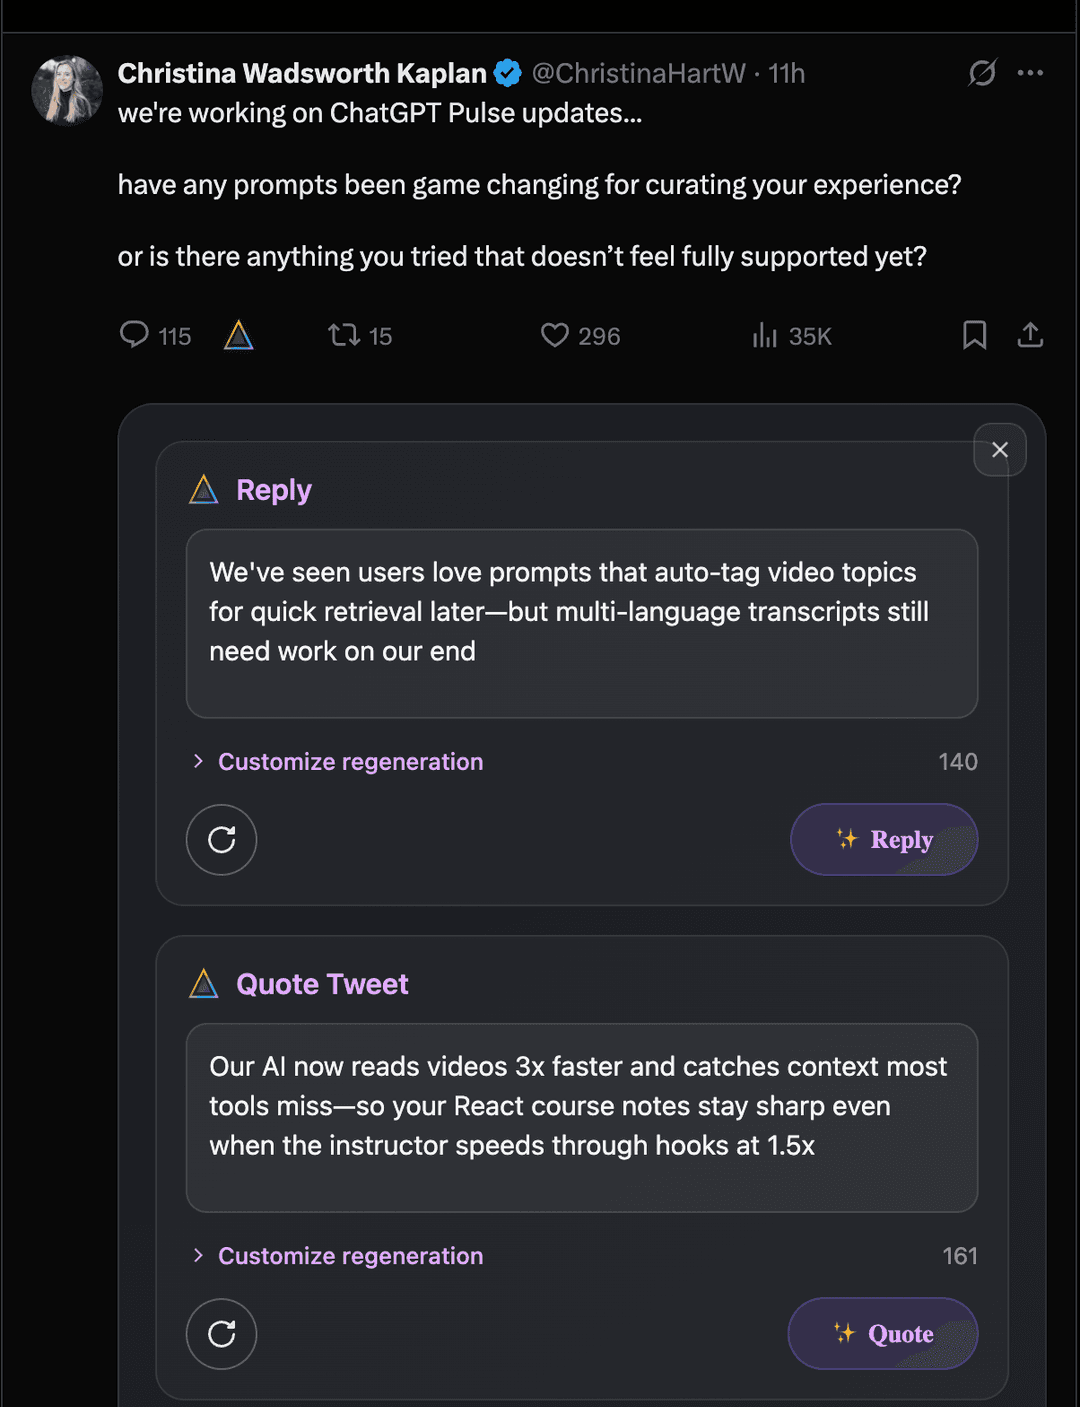The width and height of the screenshot is (1080, 1407).
Task: Click the triangle logo next to the Reply header
Action: pos(204,489)
